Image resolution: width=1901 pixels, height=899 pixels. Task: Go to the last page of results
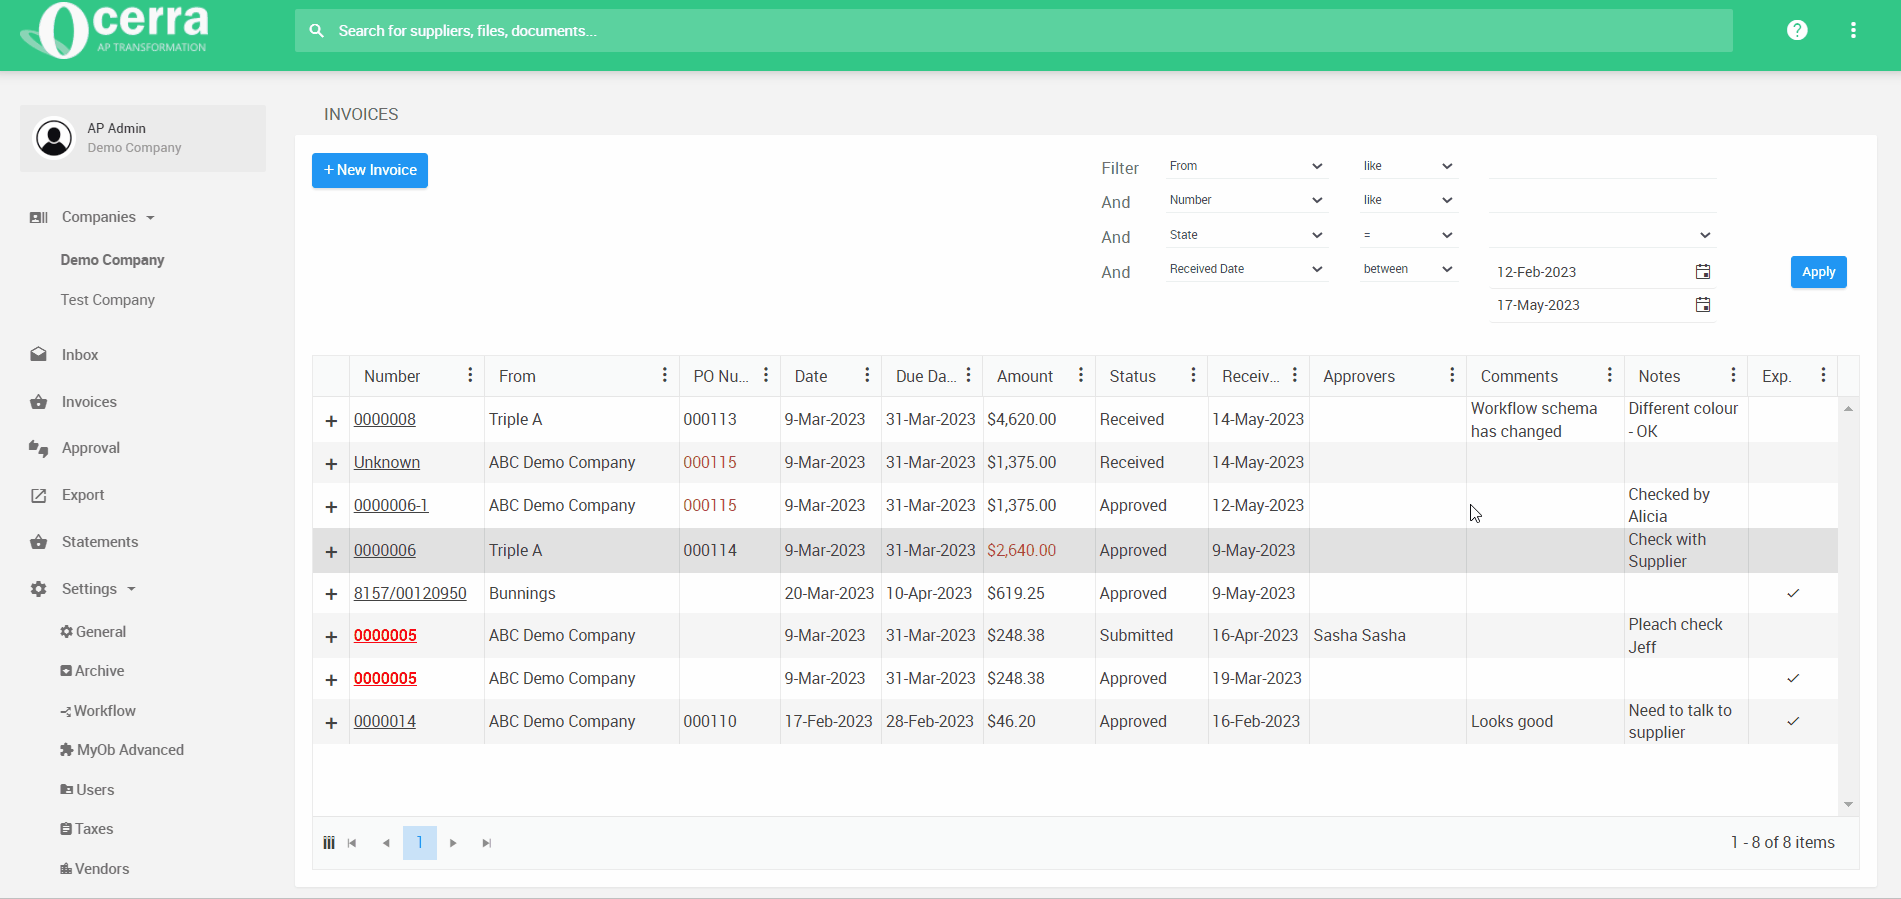click(x=487, y=843)
